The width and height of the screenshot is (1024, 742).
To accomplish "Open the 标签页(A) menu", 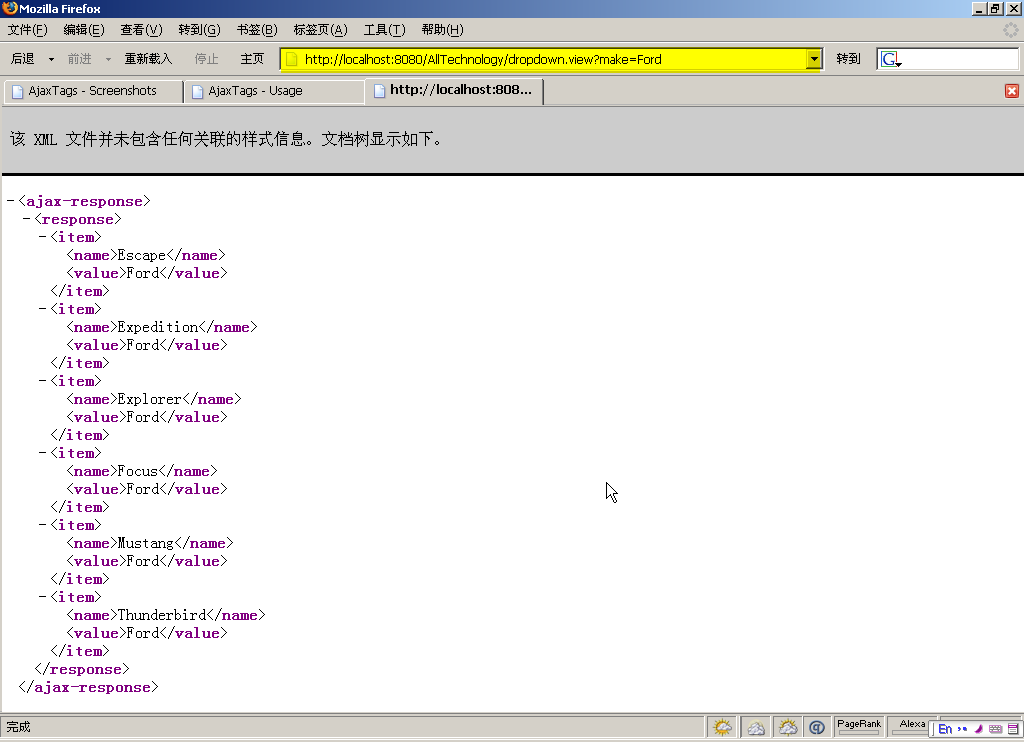I will pos(320,30).
